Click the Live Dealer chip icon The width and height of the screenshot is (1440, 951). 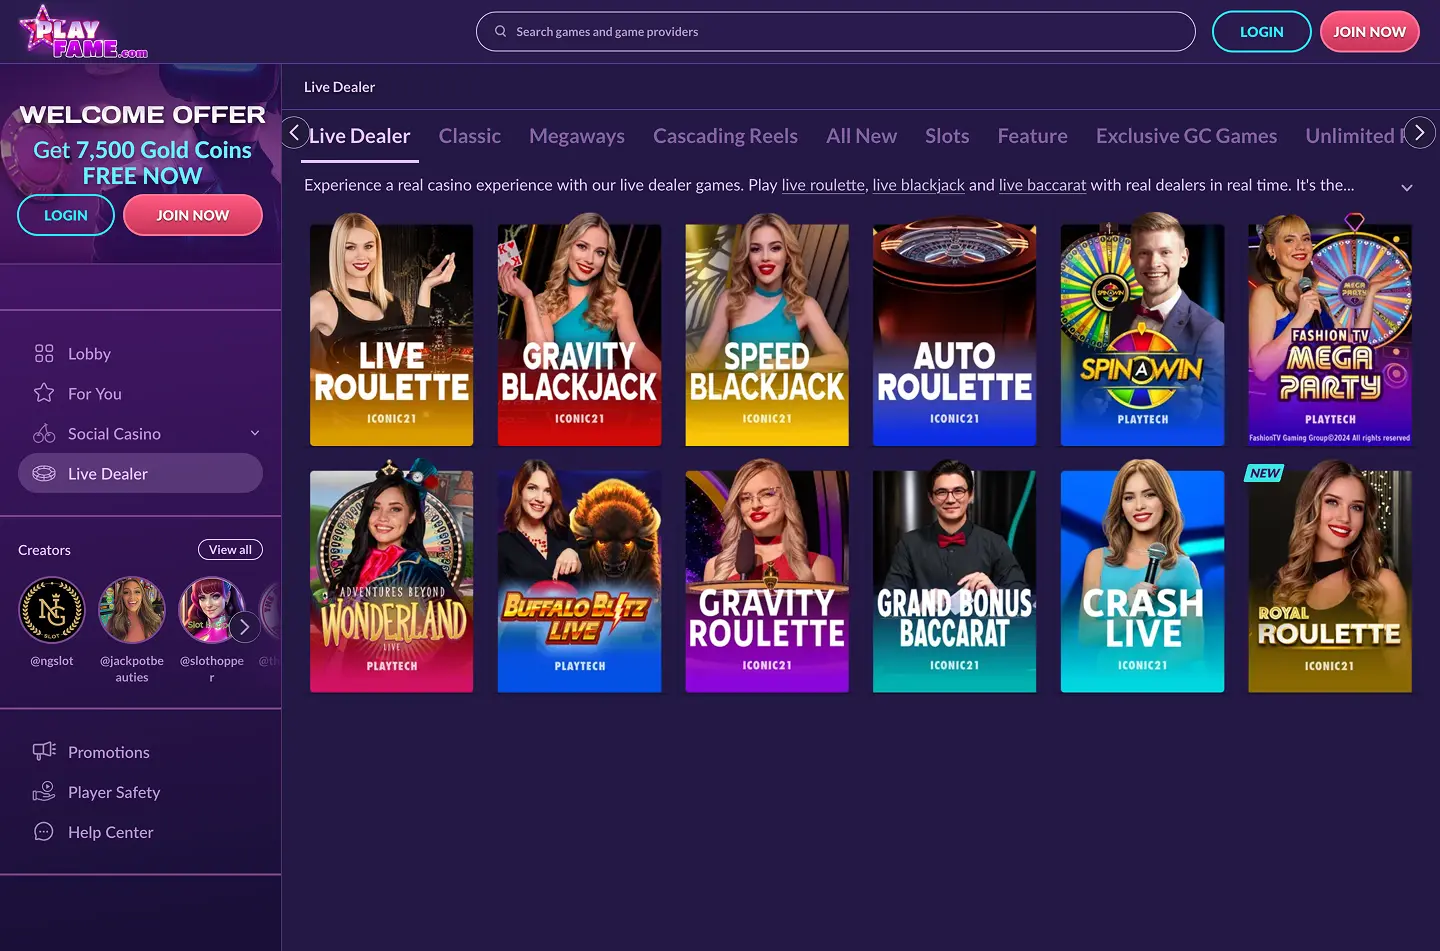[x=44, y=473]
